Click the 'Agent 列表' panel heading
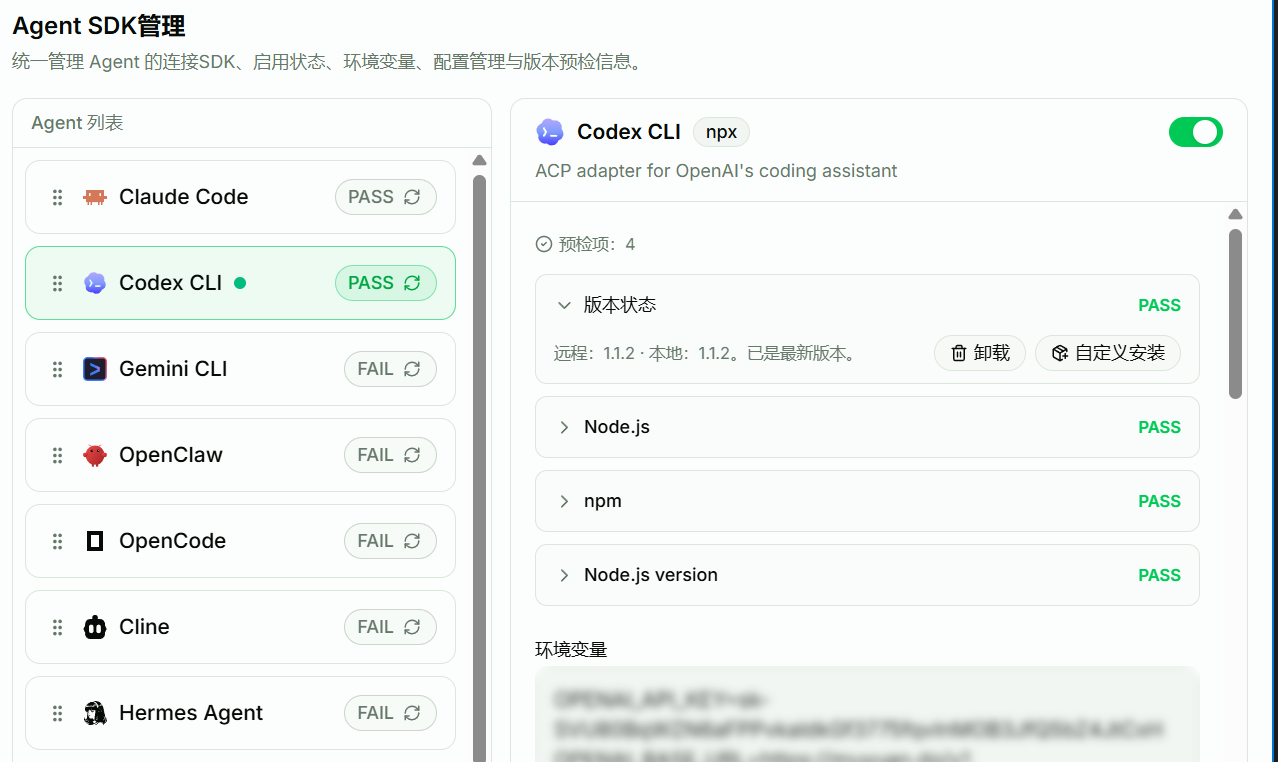This screenshot has height=762, width=1278. 77,123
